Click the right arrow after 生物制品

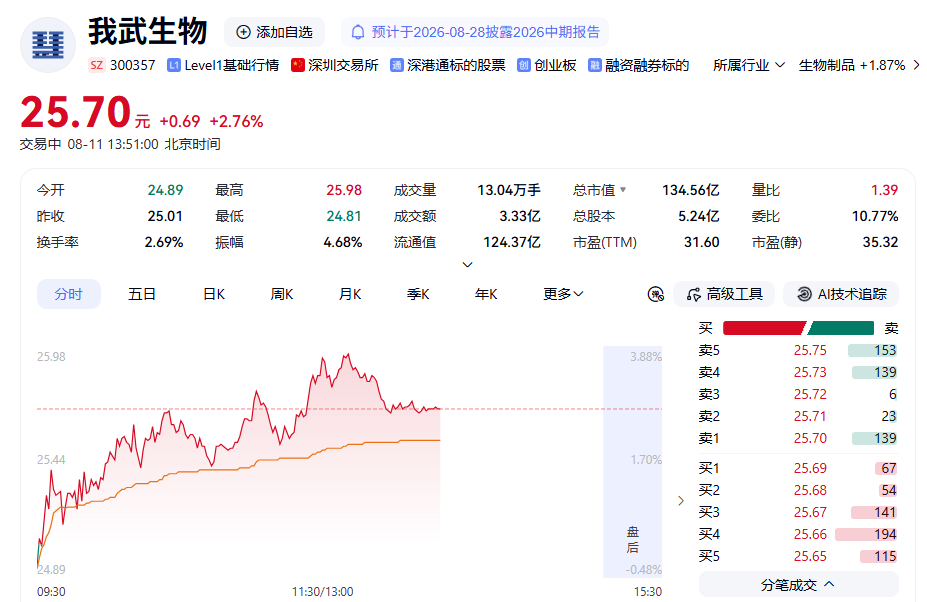(x=916, y=65)
